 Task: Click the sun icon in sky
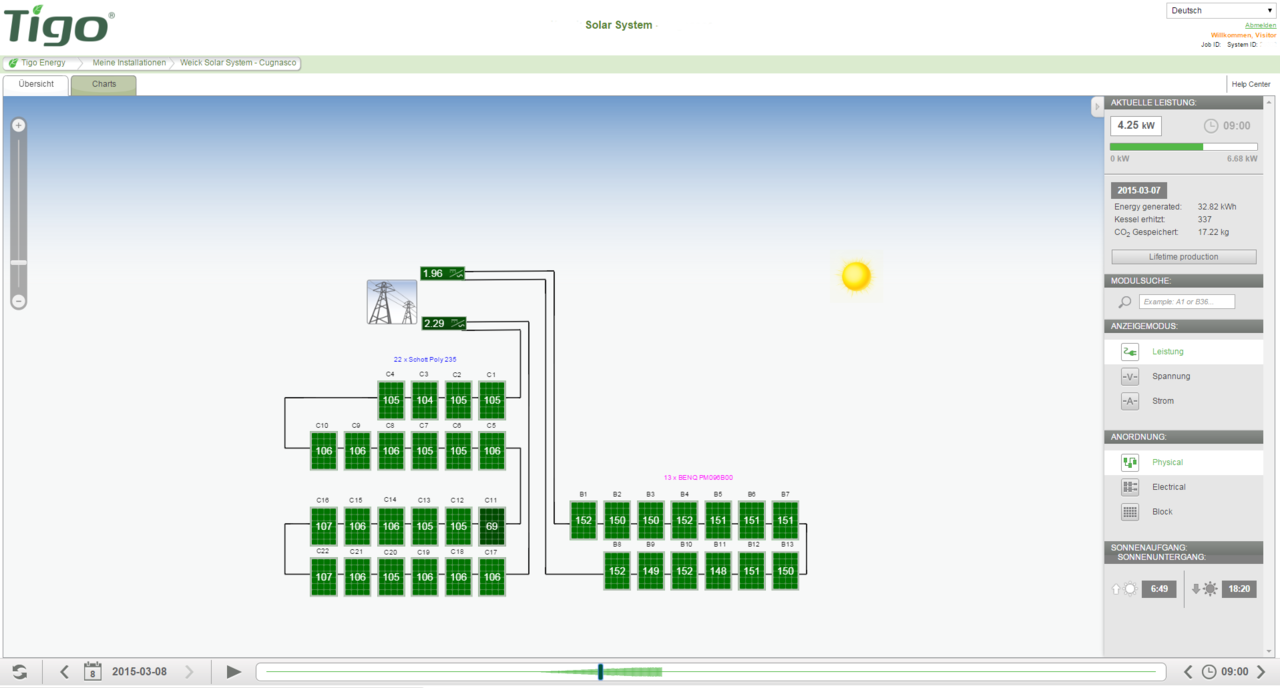click(x=856, y=276)
